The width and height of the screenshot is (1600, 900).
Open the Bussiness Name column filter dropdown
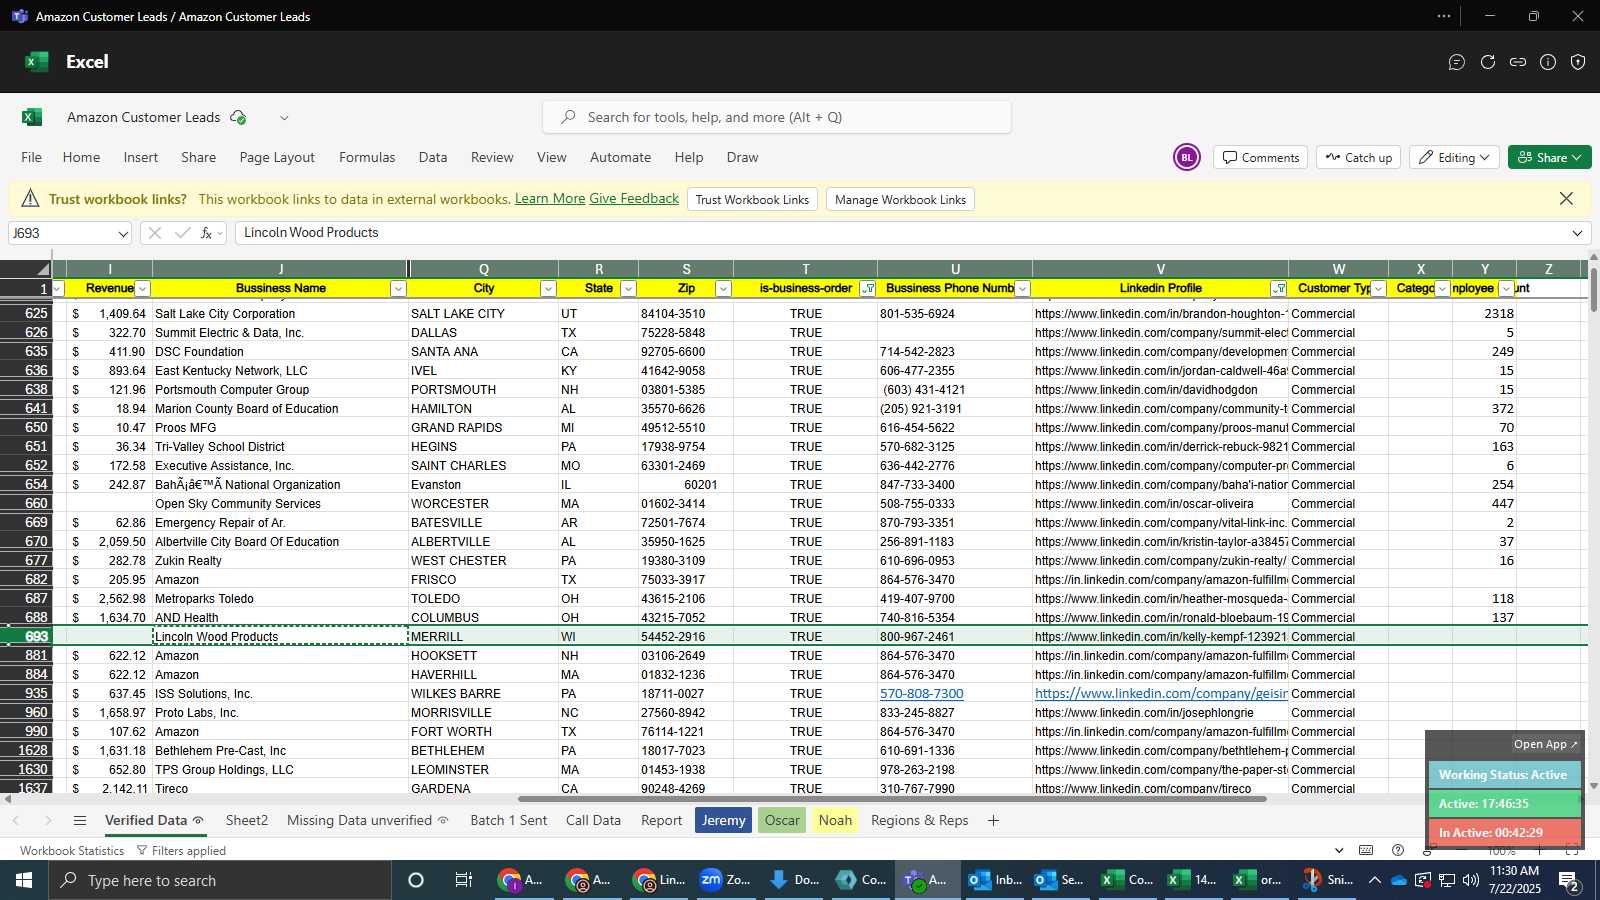[398, 288]
